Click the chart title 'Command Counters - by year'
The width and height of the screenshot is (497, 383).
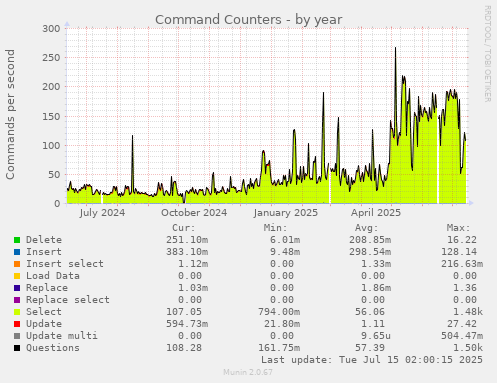click(249, 20)
